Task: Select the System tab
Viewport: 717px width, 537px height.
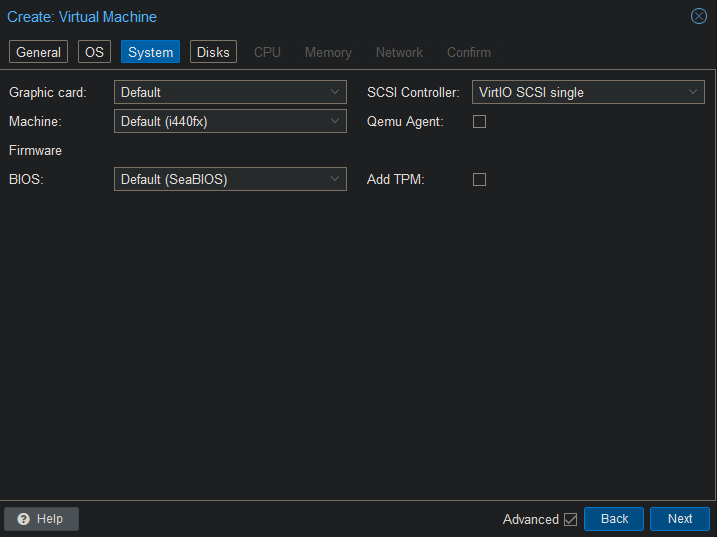Action: click(150, 52)
